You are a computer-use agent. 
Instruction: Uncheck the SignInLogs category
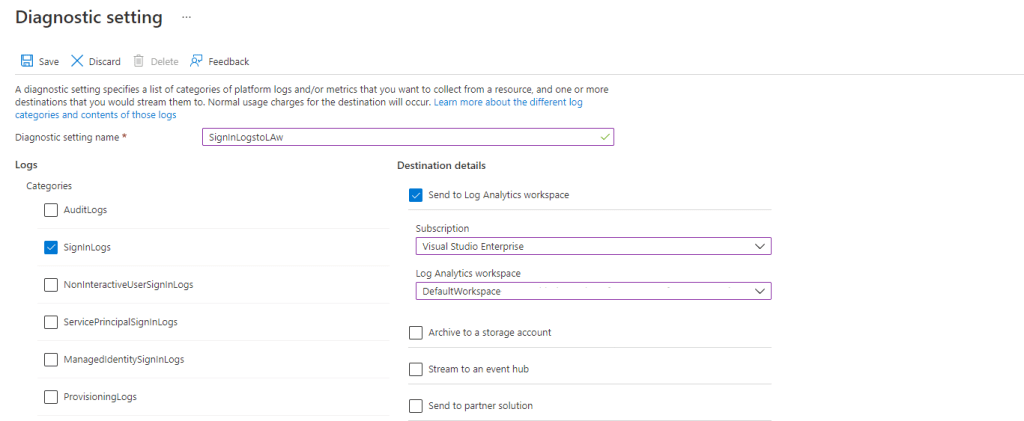pyautogui.click(x=51, y=247)
